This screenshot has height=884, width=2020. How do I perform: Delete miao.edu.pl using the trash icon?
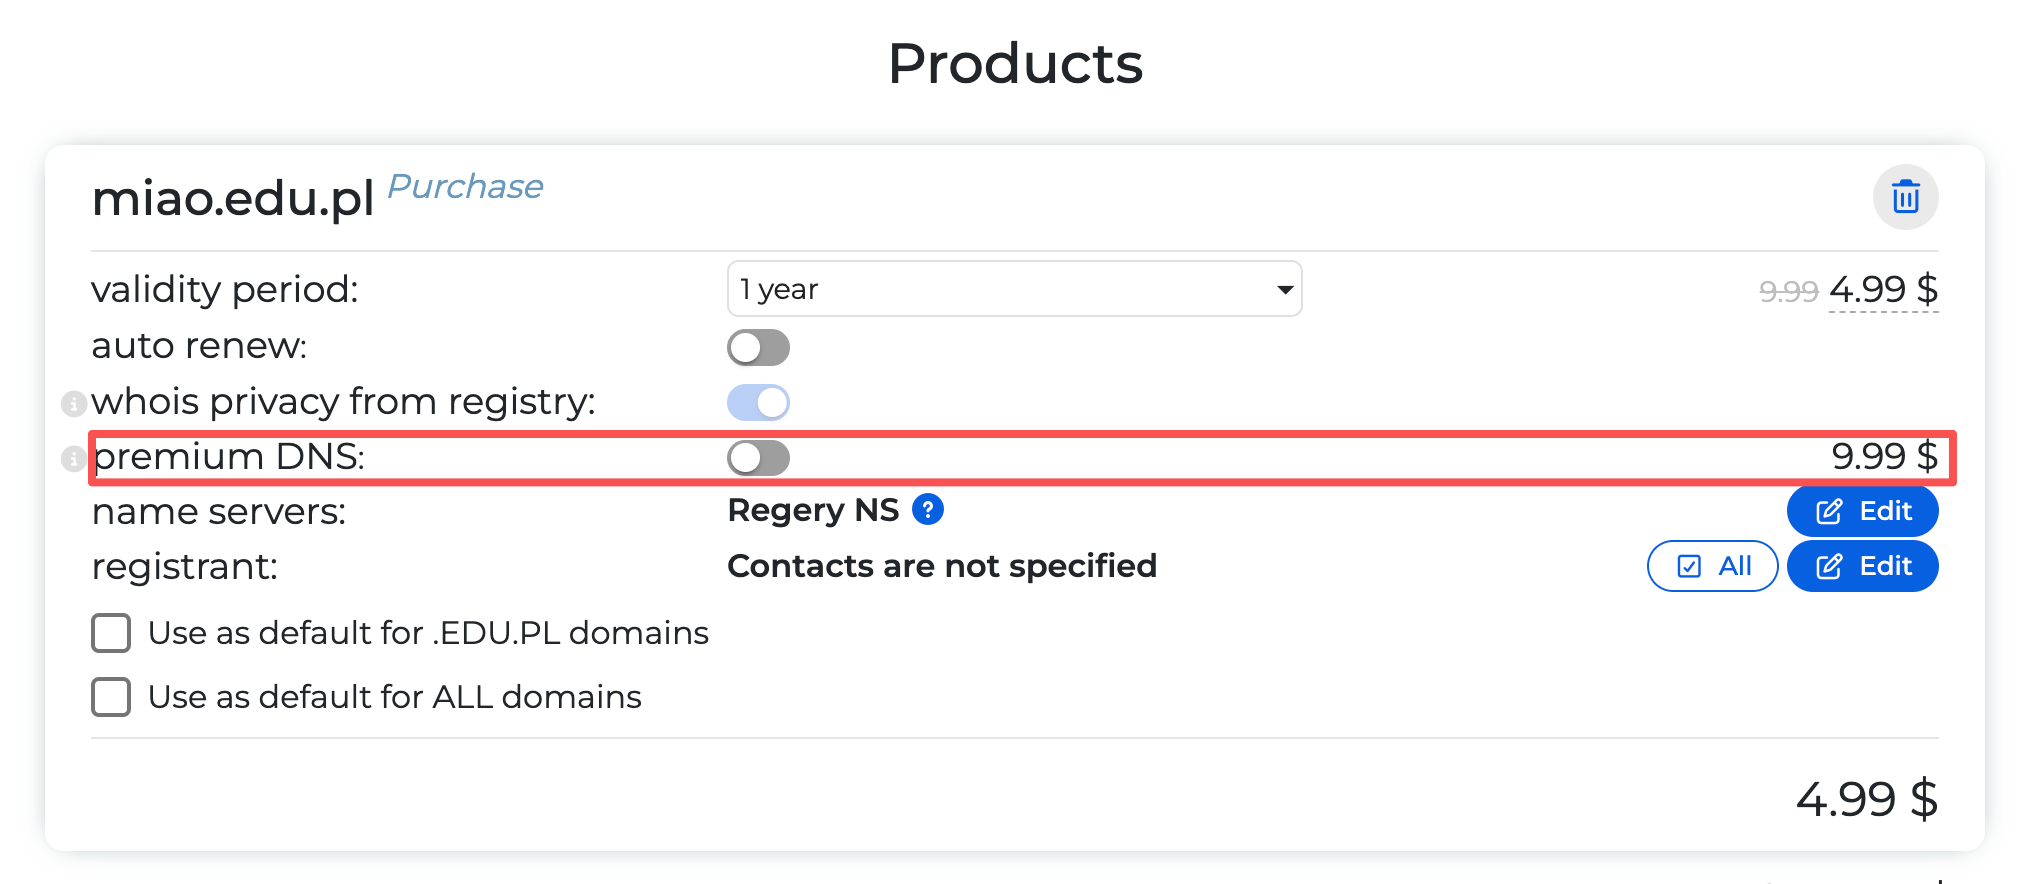pyautogui.click(x=1905, y=197)
